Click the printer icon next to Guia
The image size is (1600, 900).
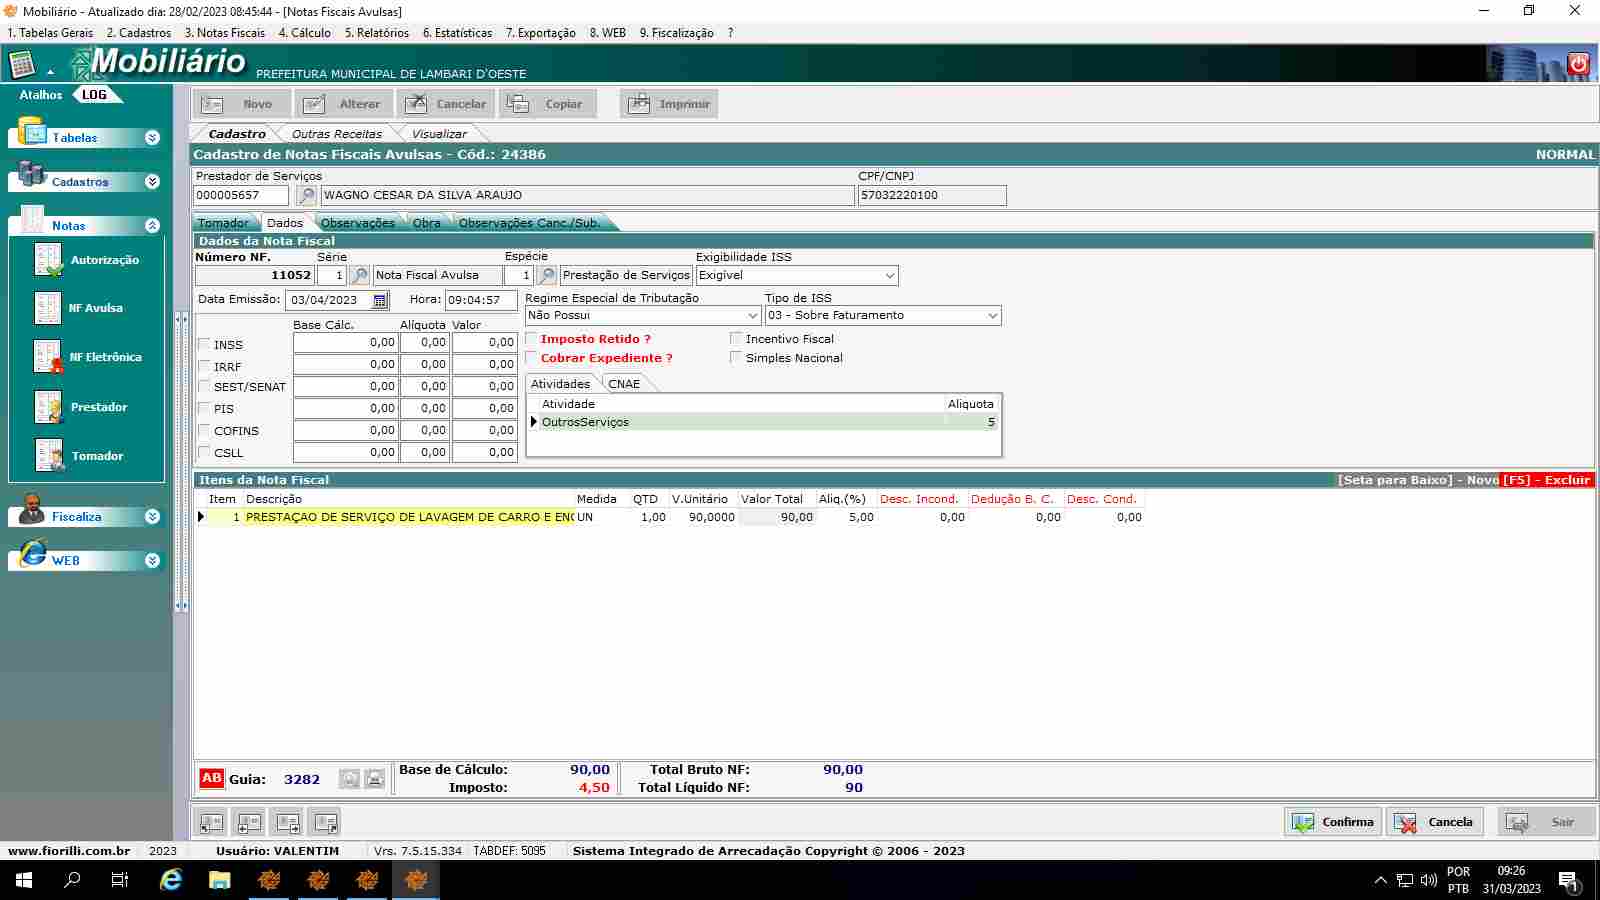coord(374,779)
